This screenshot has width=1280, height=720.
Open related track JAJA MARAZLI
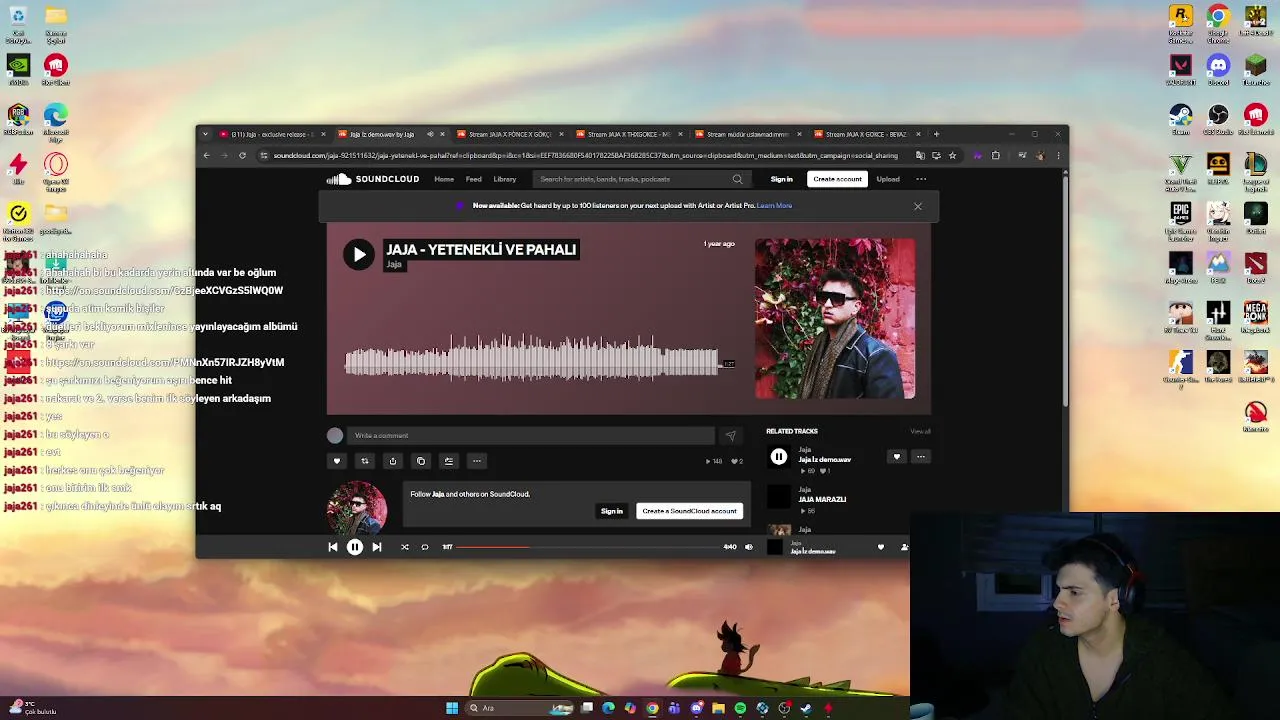(x=822, y=499)
